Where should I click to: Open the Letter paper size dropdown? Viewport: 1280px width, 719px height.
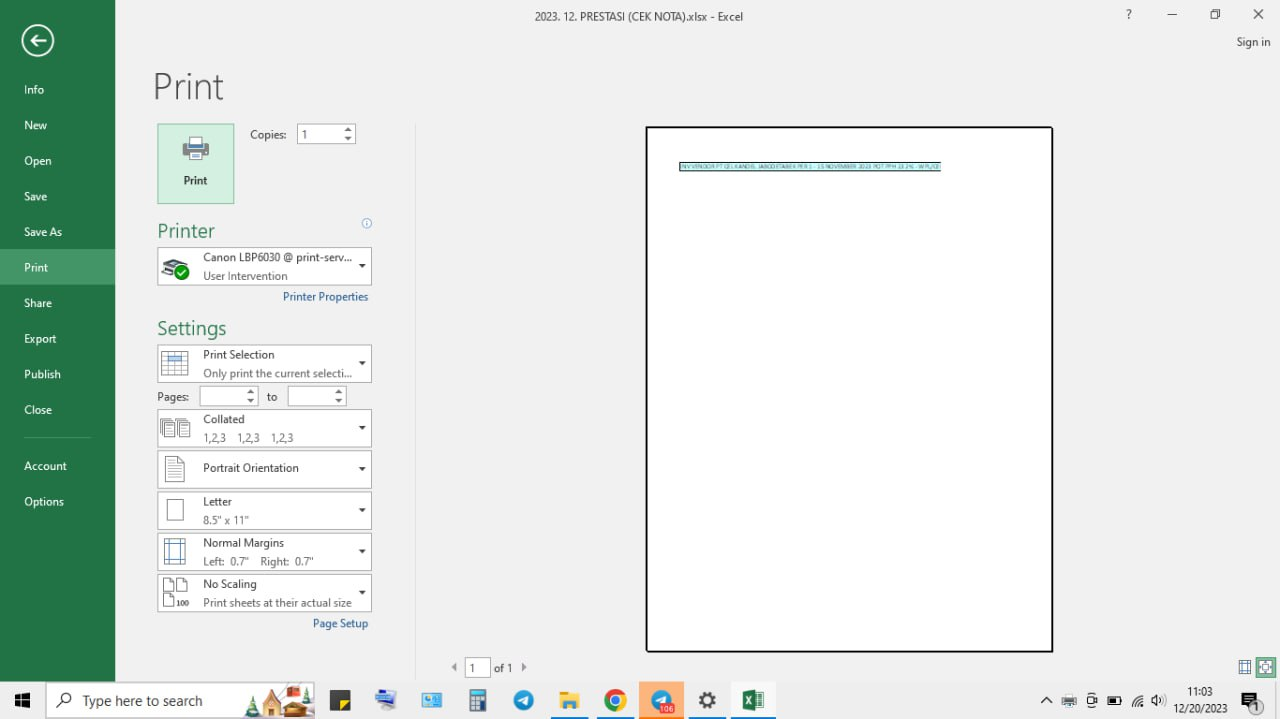[x=264, y=510]
